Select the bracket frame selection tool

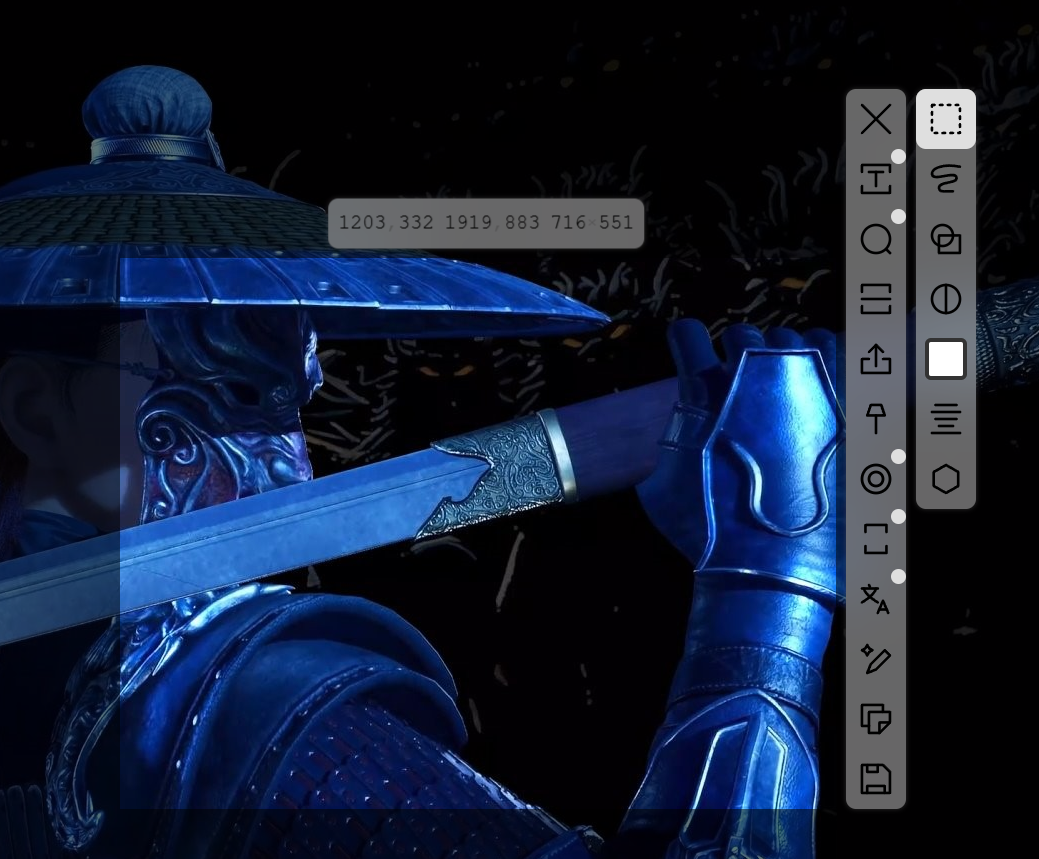pyautogui.click(x=876, y=539)
